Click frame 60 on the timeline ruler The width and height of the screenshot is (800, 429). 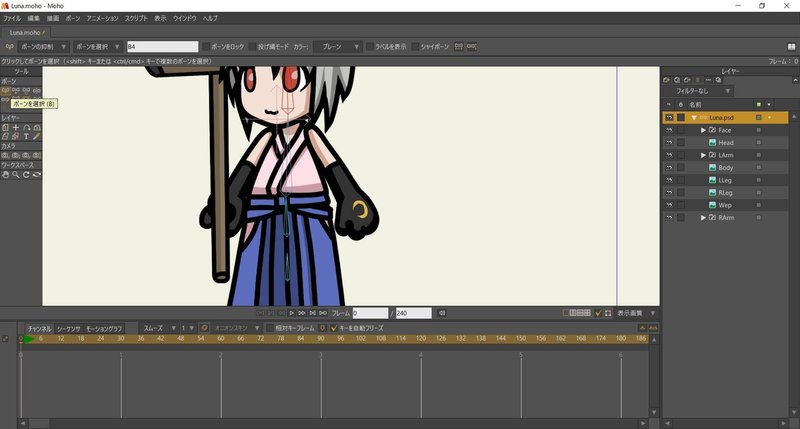(221, 339)
